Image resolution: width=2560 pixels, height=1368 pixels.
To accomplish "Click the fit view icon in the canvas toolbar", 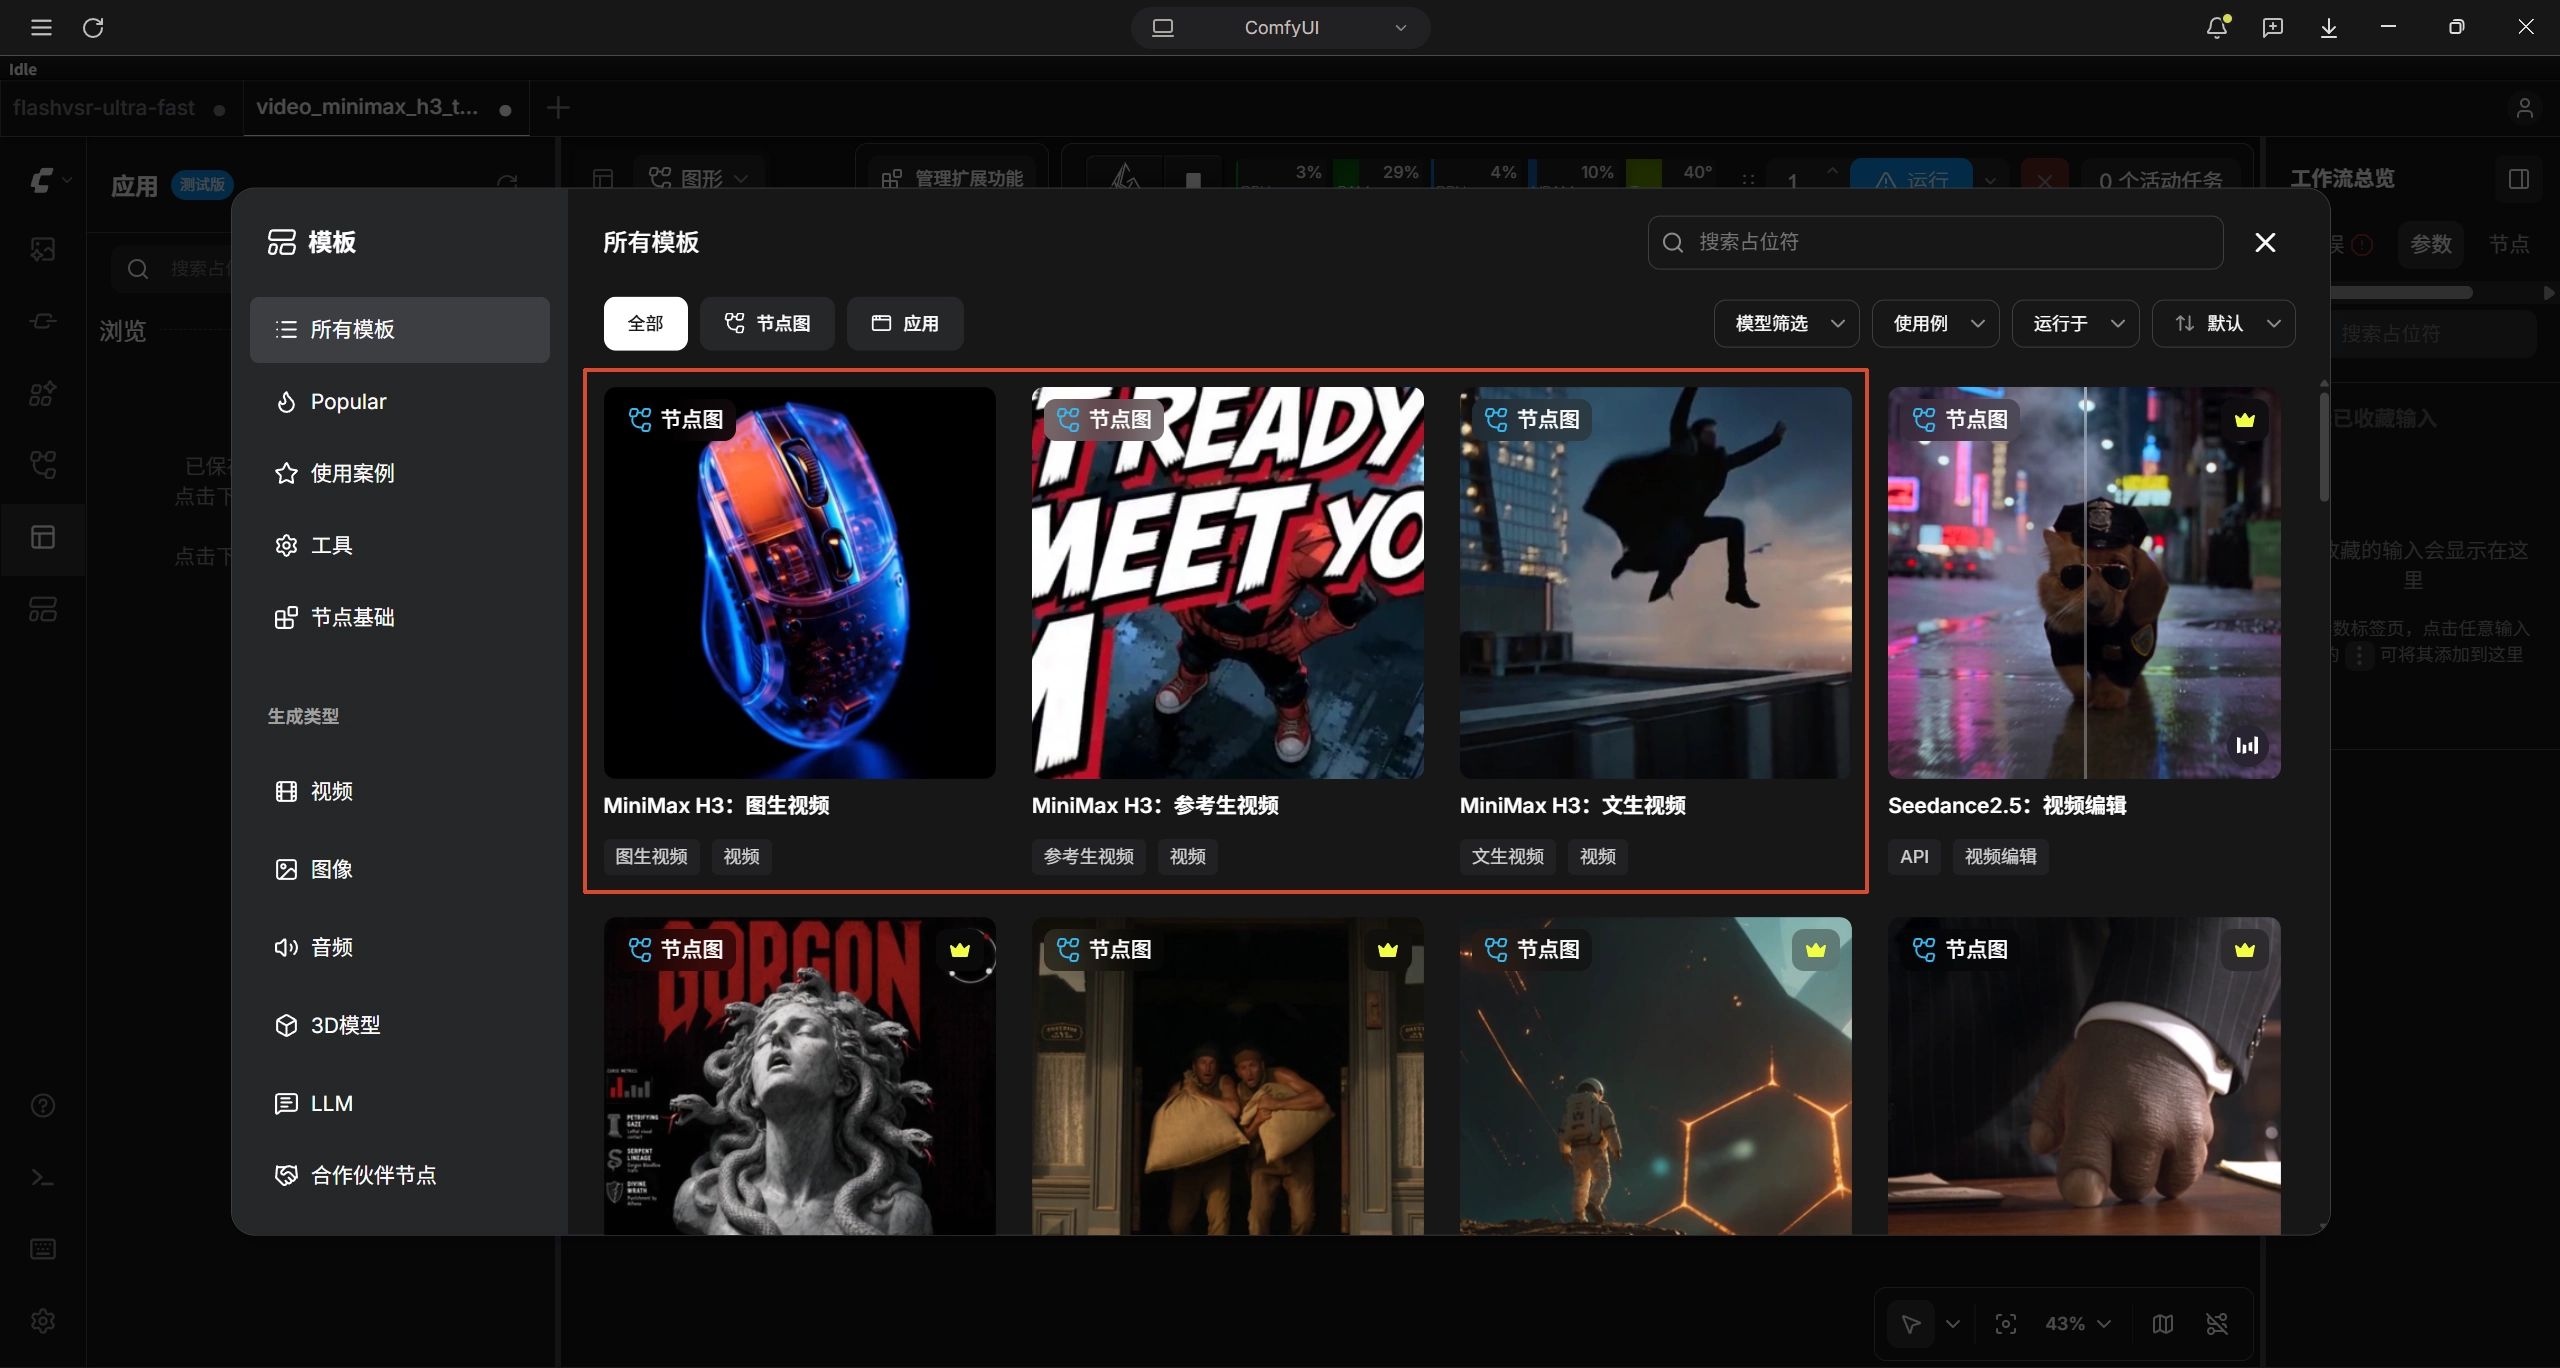I will coord(2006,1324).
